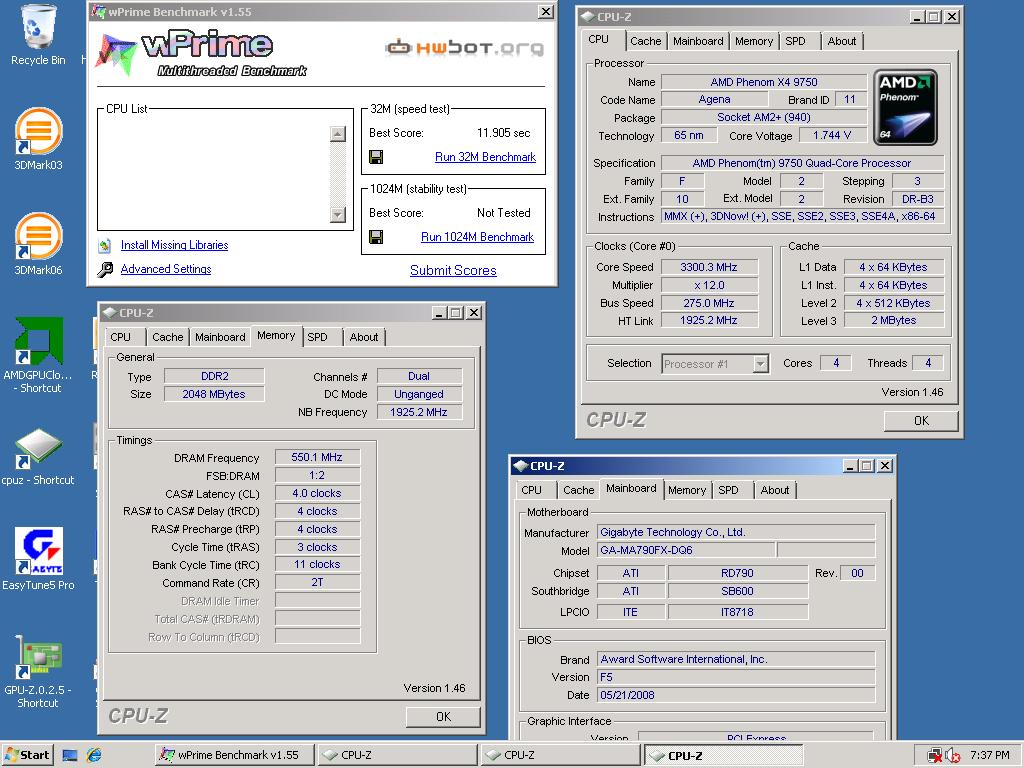Image resolution: width=1024 pixels, height=768 pixels.
Task: Click the save icon for 1024M score
Action: [376, 236]
